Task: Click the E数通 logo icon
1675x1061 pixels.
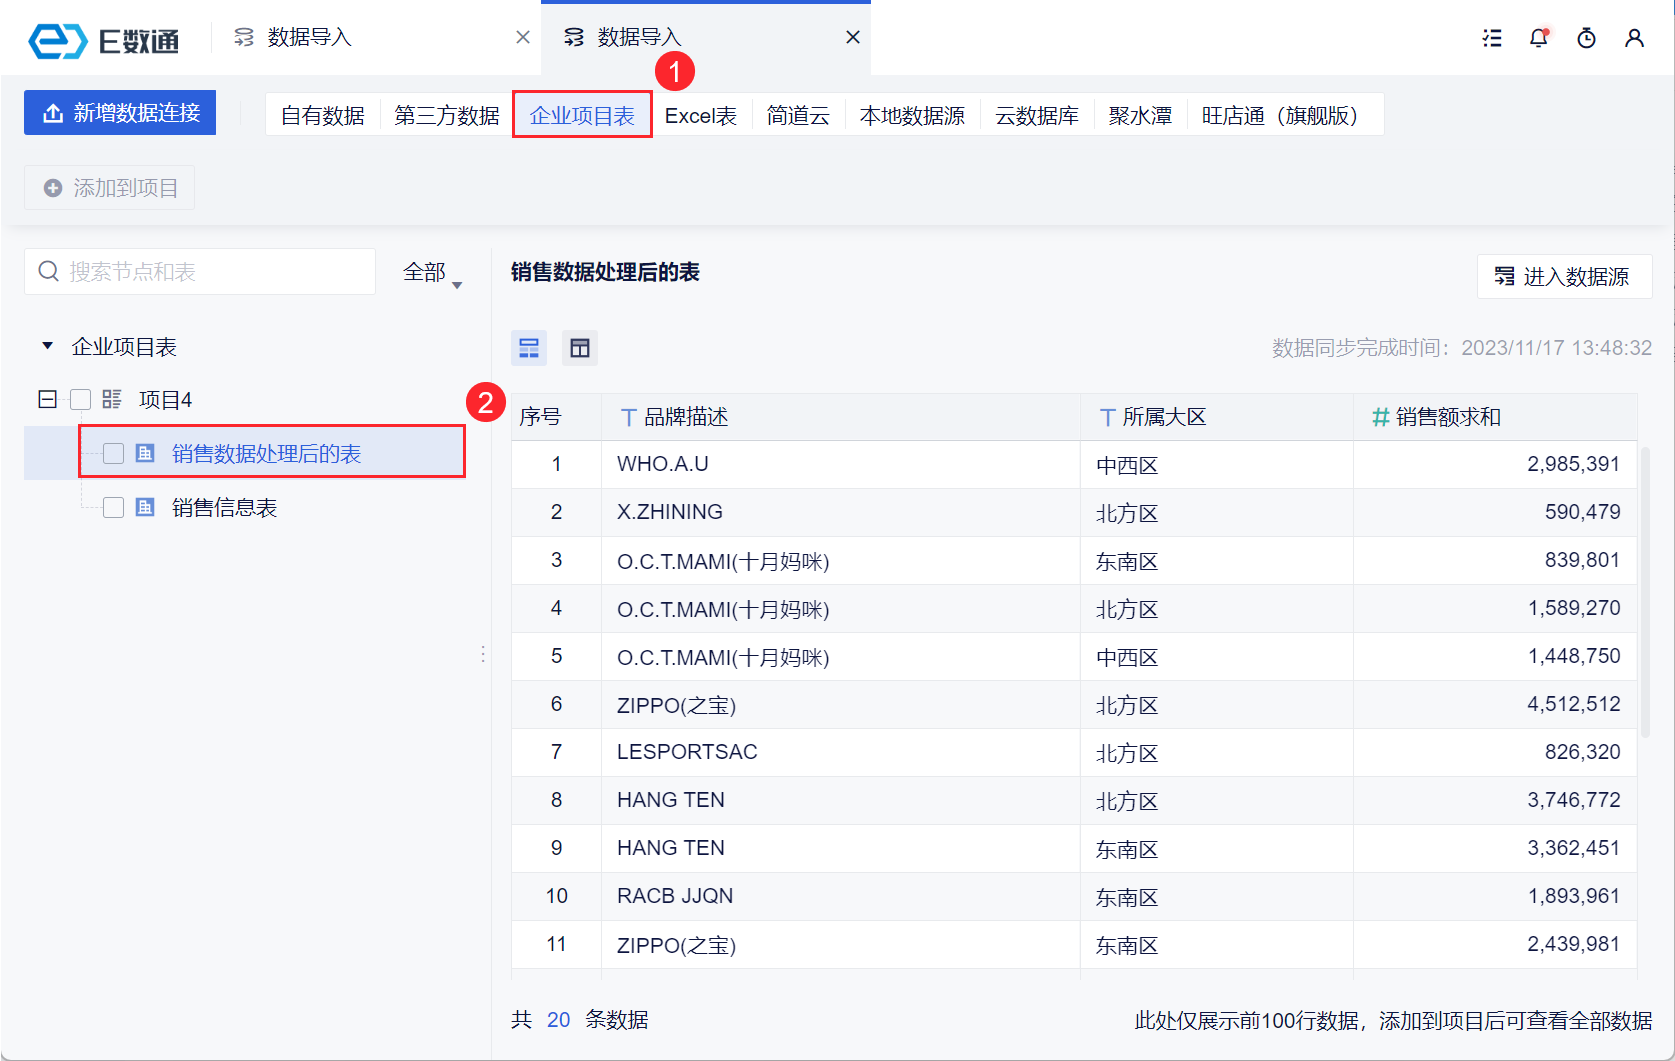Action: (x=58, y=40)
